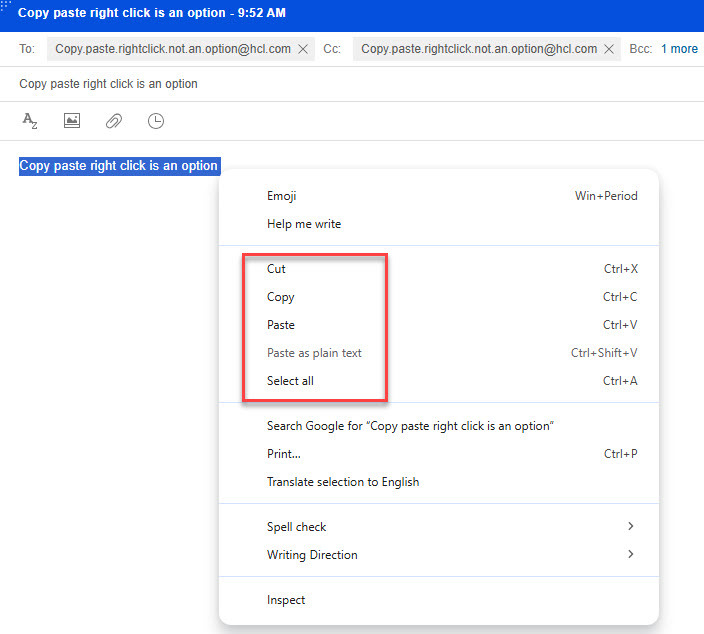Select Help me write option
This screenshot has height=634, width=704.
tap(304, 224)
